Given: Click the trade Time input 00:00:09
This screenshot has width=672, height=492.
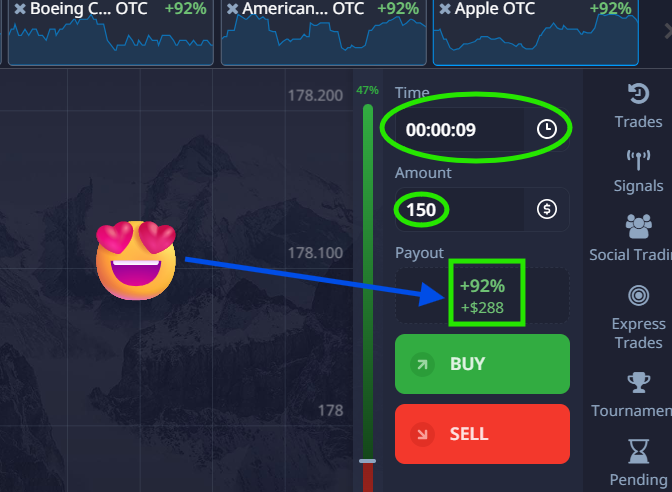Looking at the screenshot, I should click(x=459, y=129).
